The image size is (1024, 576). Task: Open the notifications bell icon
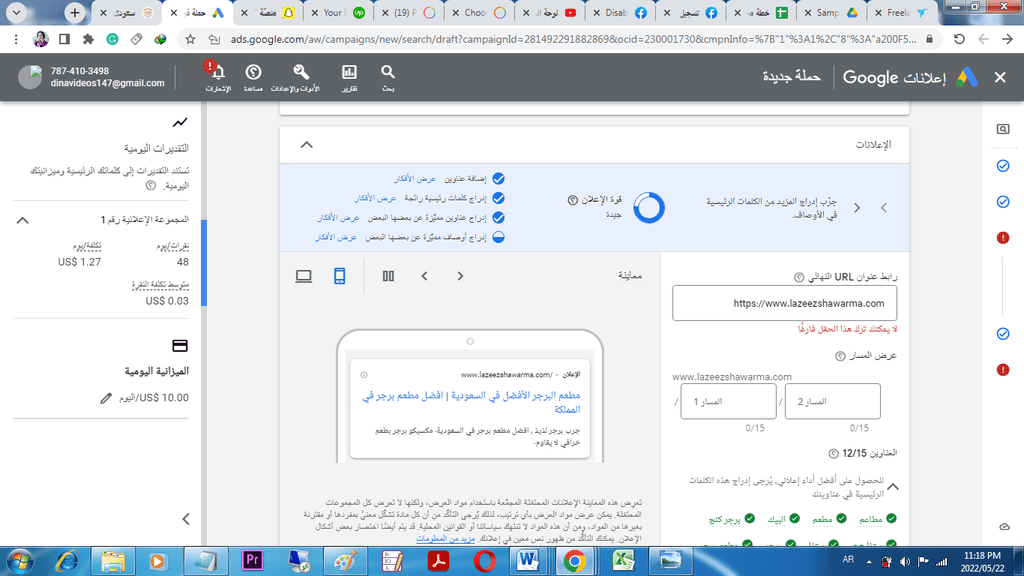[218, 72]
